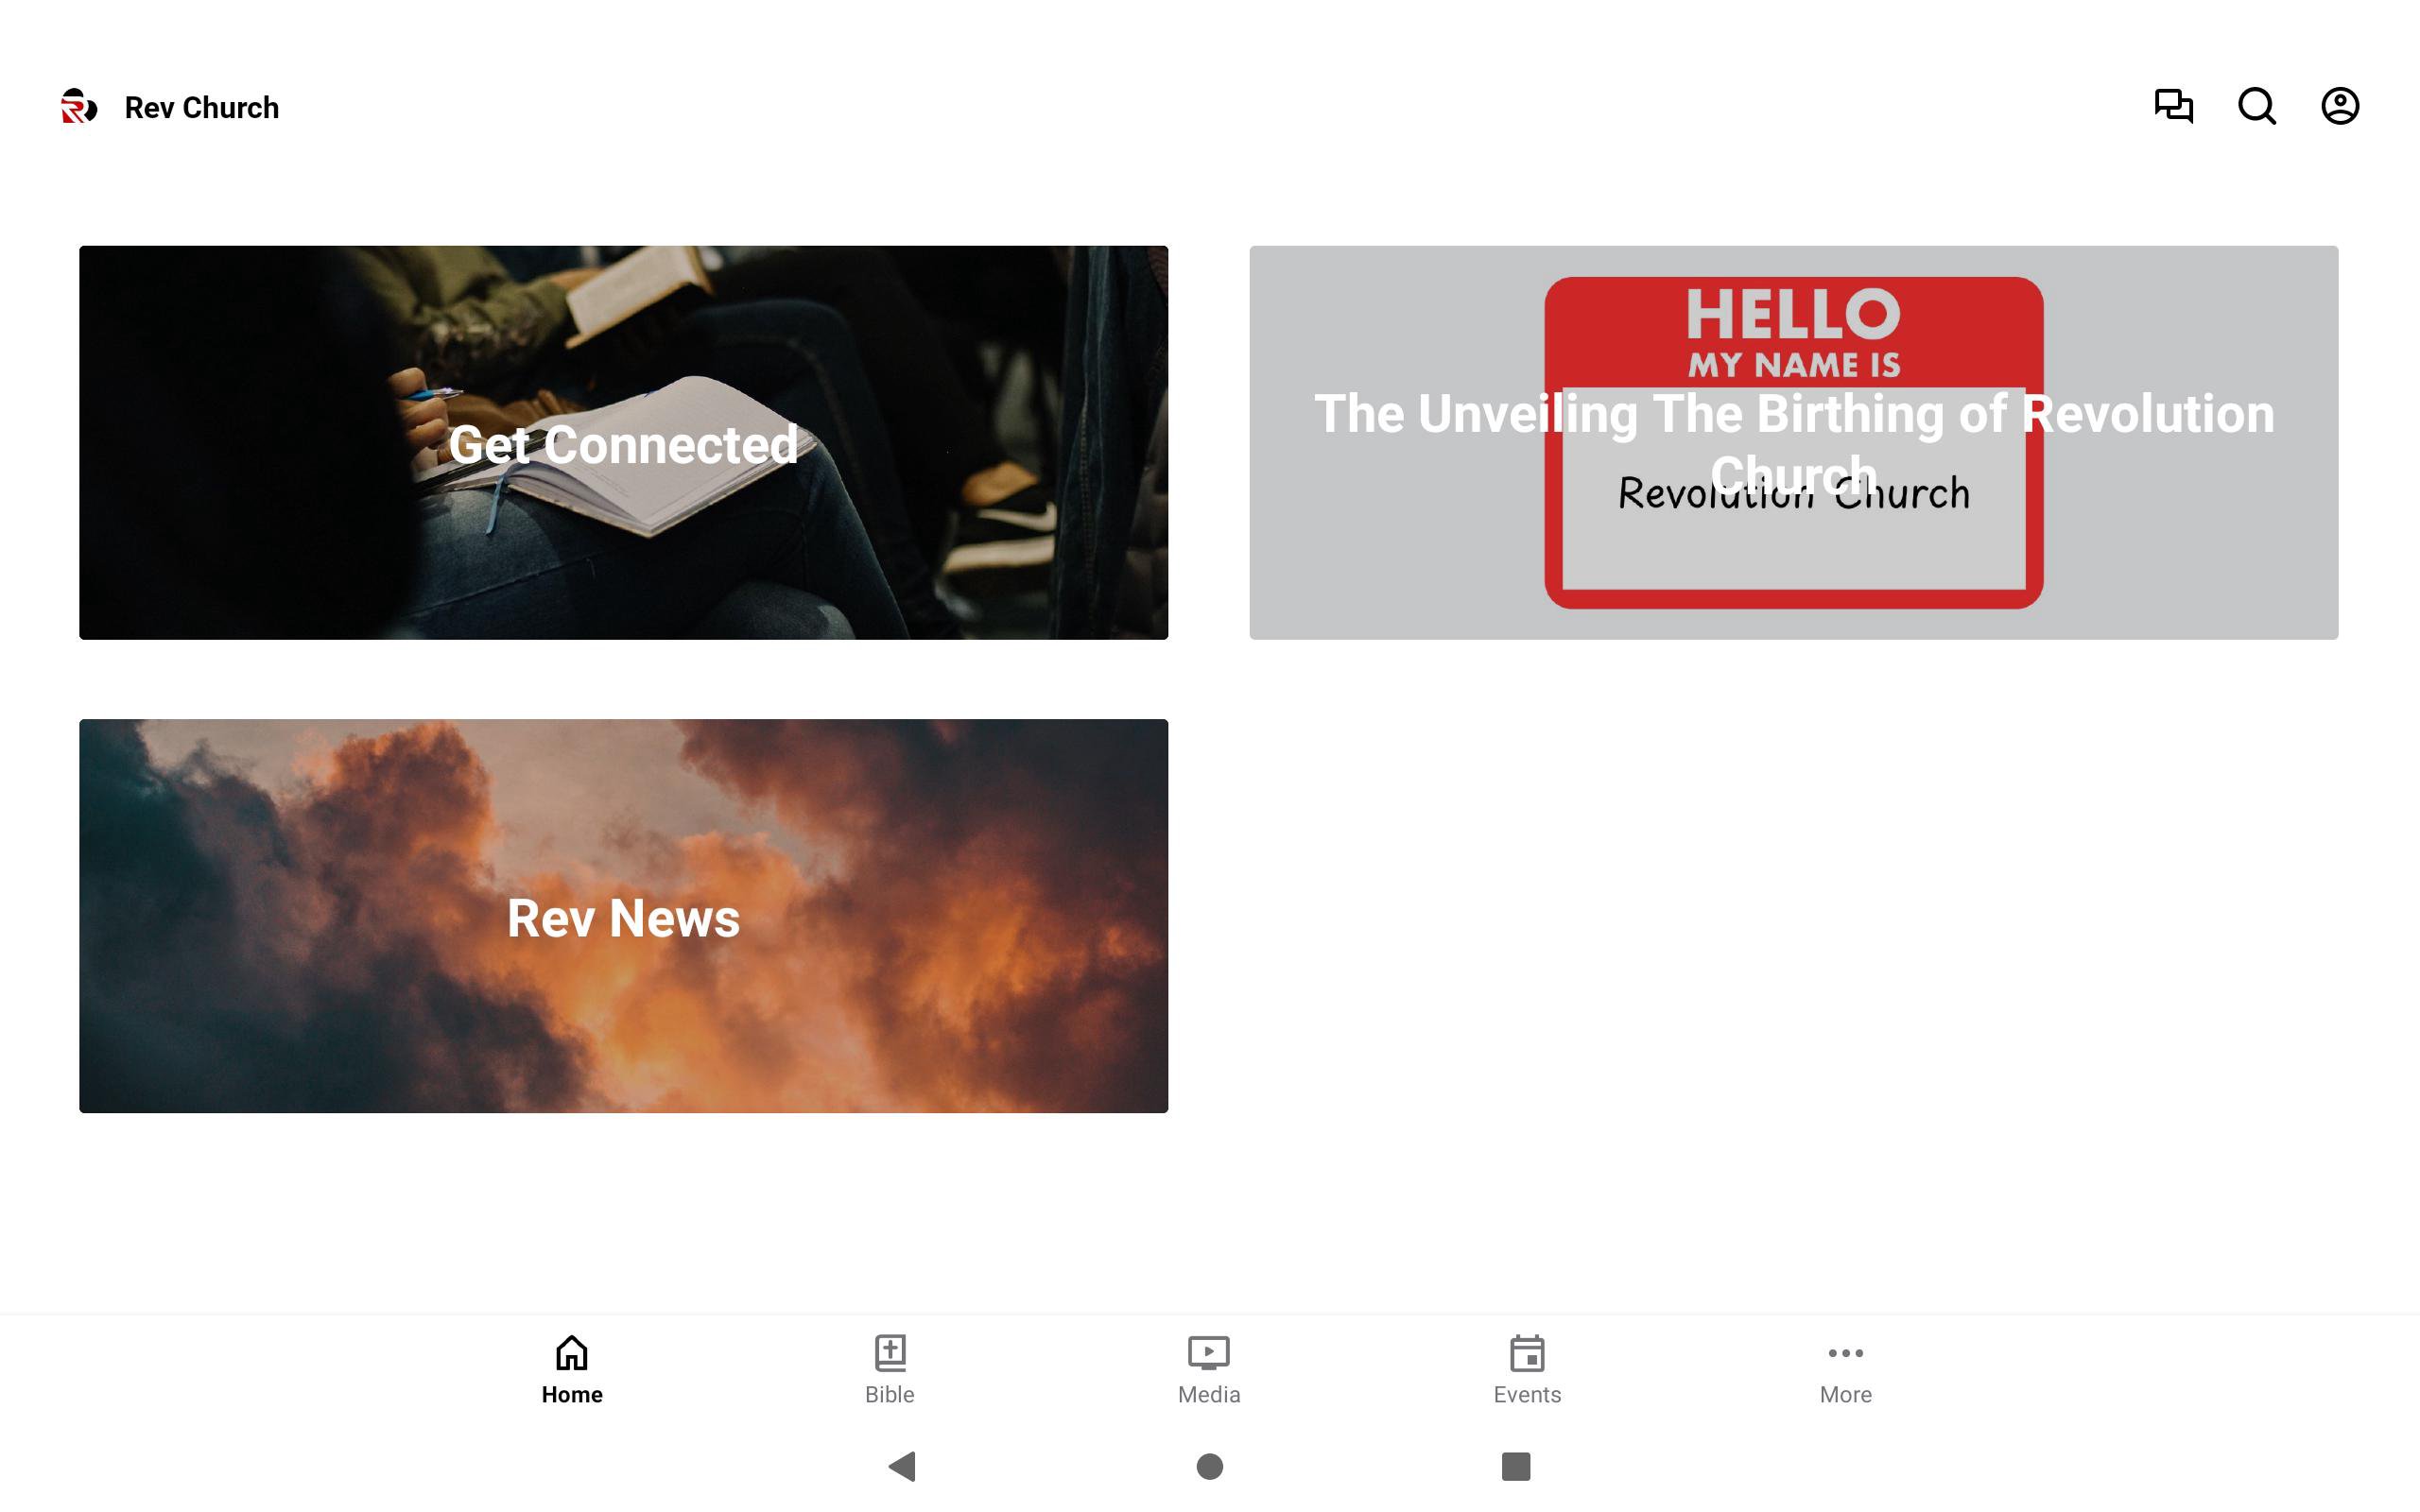Open the Get Connected card
The height and width of the screenshot is (1512, 2420).
click(623, 442)
